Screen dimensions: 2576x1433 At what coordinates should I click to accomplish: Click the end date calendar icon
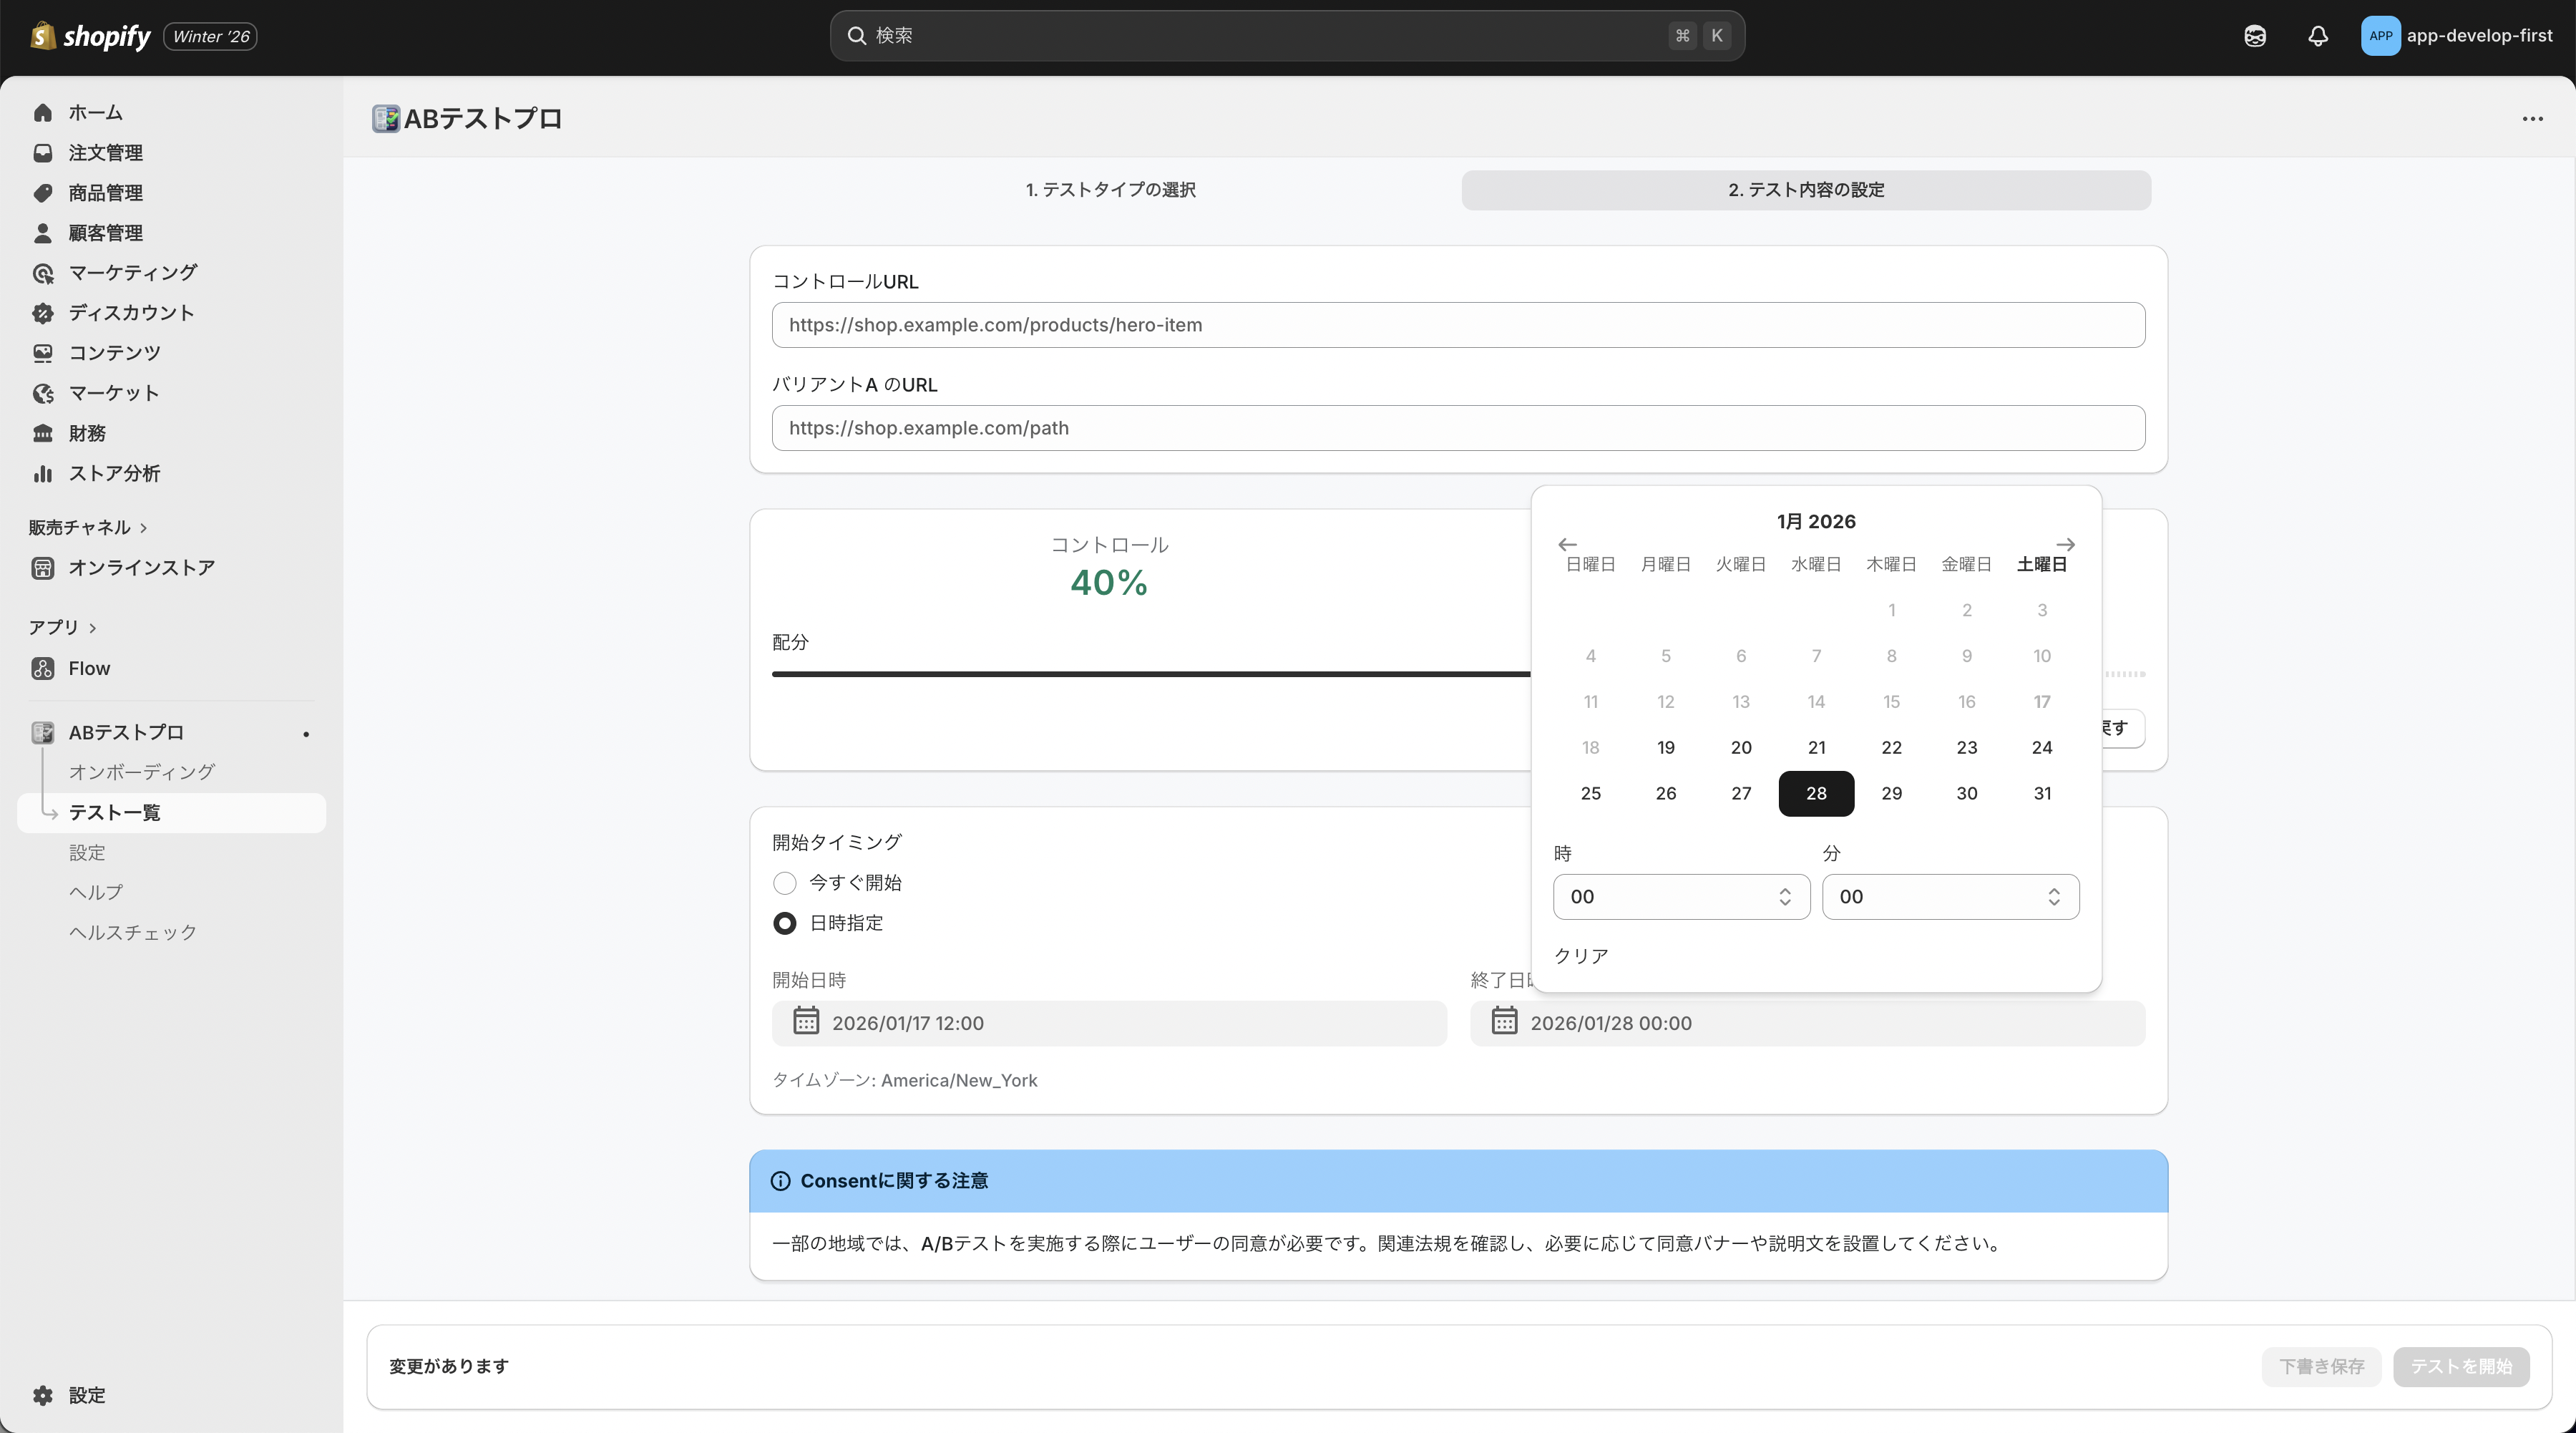click(x=1504, y=1021)
